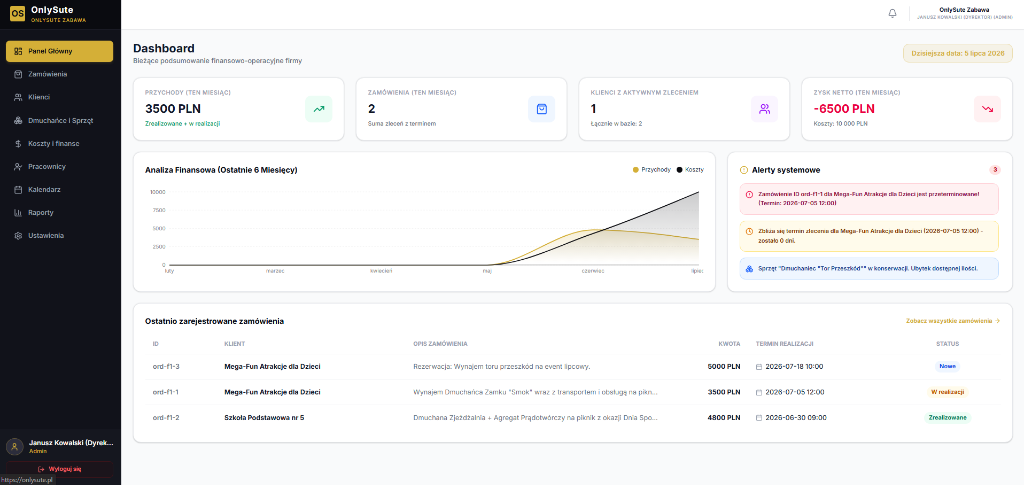Click the Alerty systemowe warning icon
The height and width of the screenshot is (485, 1024).
(x=744, y=170)
